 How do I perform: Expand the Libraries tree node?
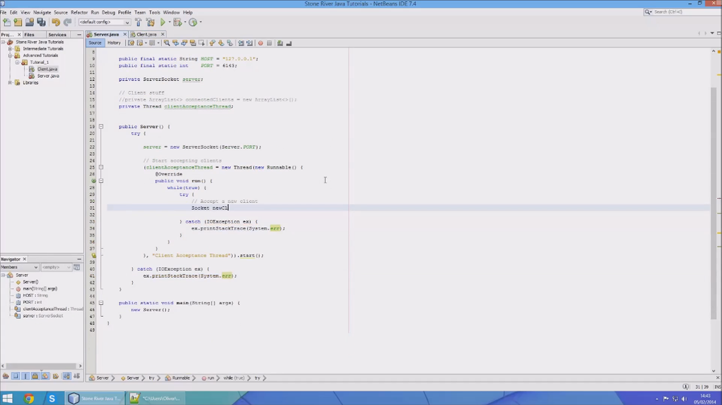tap(11, 82)
